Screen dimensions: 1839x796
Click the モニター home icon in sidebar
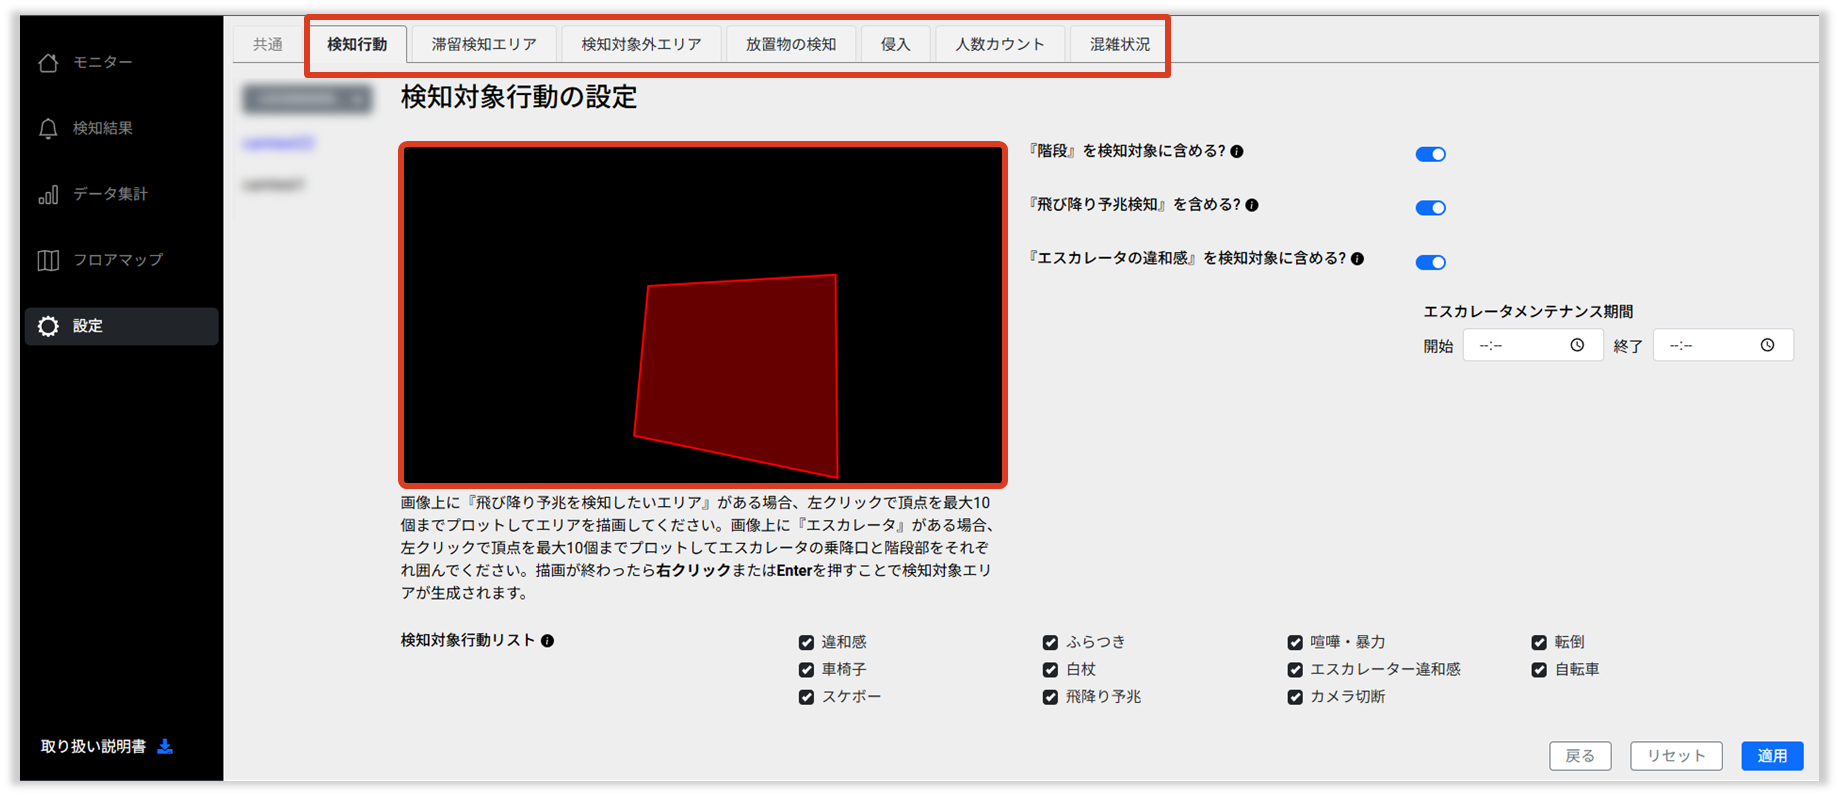point(48,63)
